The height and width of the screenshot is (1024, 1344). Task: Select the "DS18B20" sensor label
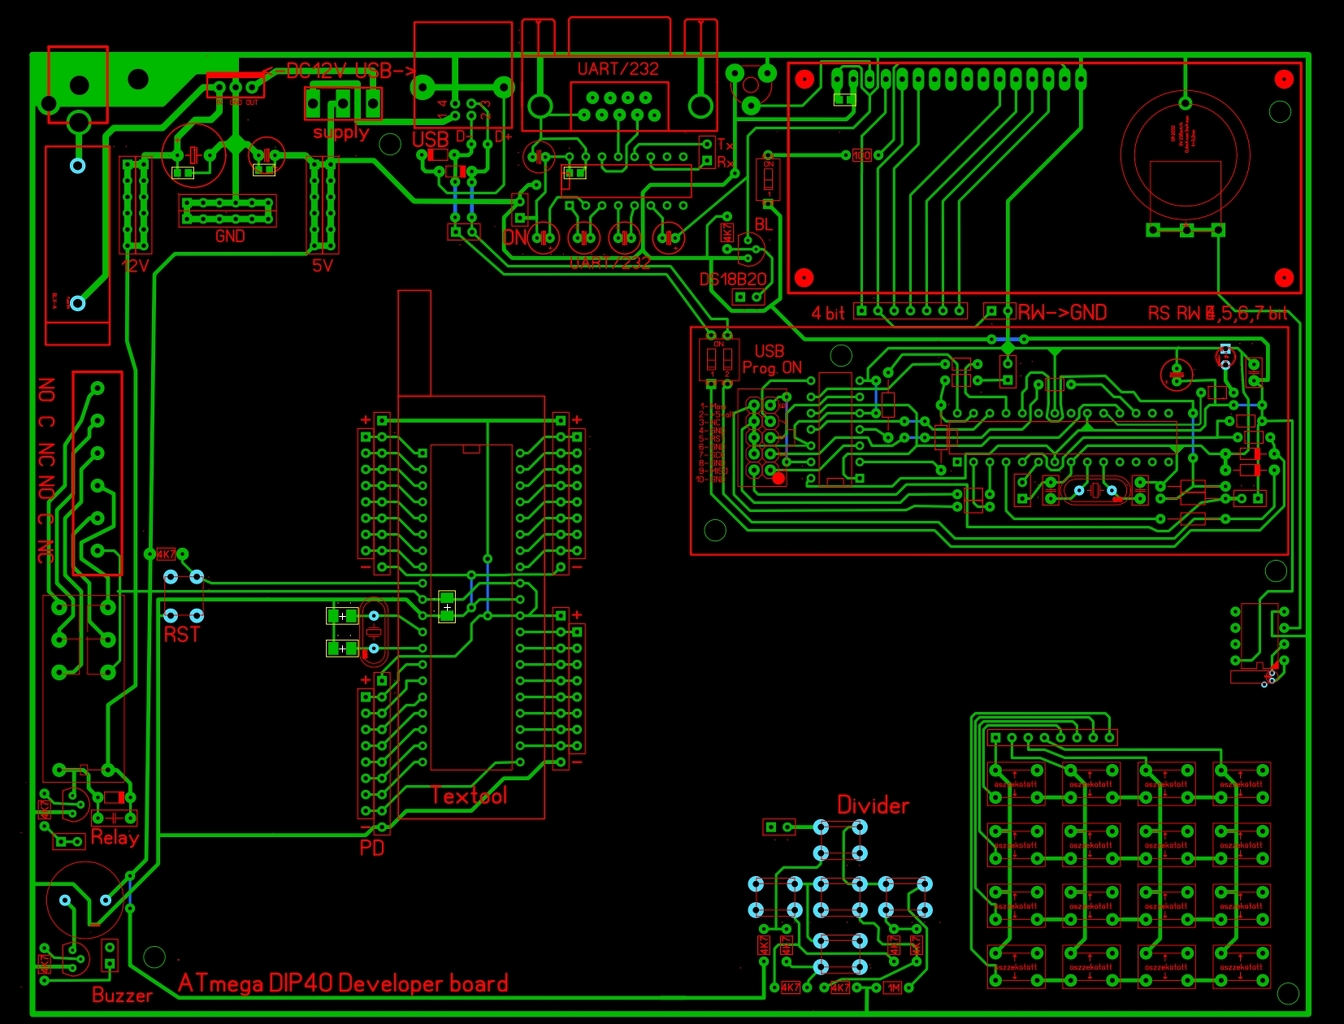(x=733, y=280)
